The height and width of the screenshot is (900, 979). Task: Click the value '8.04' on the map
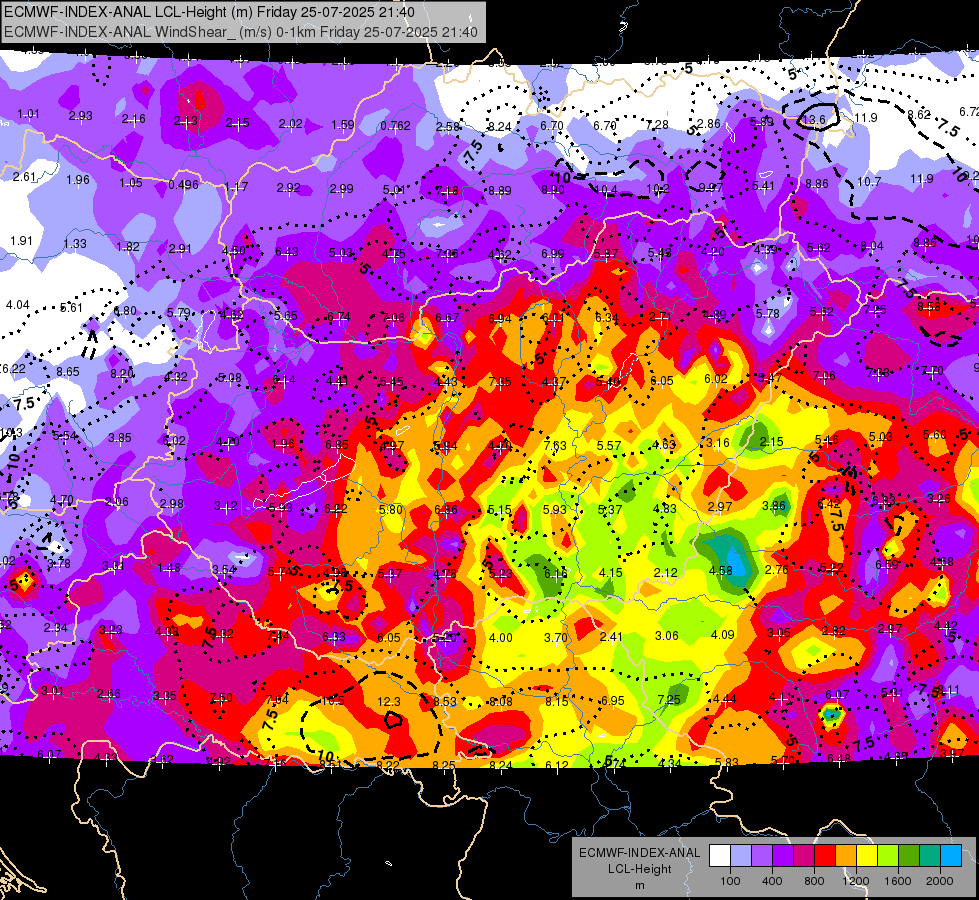[x=872, y=246]
